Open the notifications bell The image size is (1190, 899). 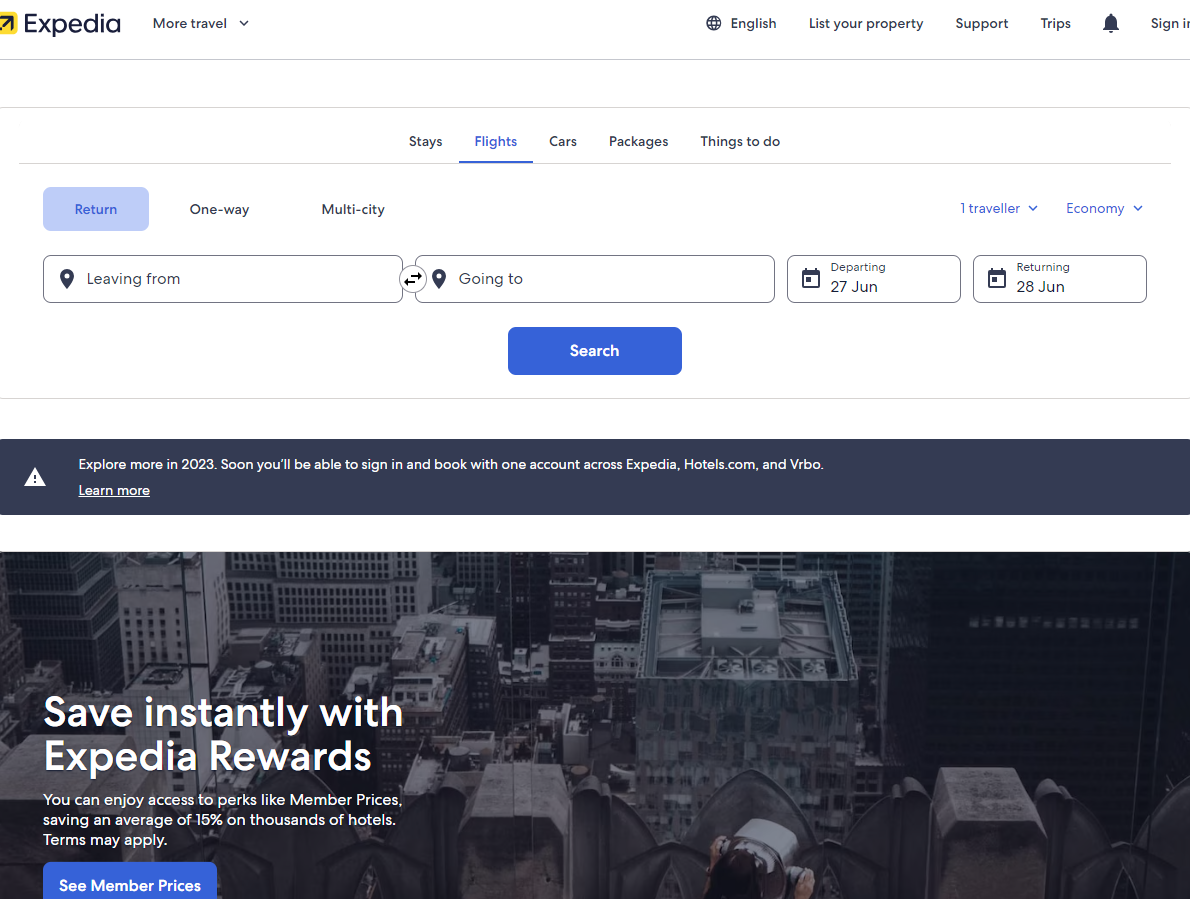(1110, 23)
